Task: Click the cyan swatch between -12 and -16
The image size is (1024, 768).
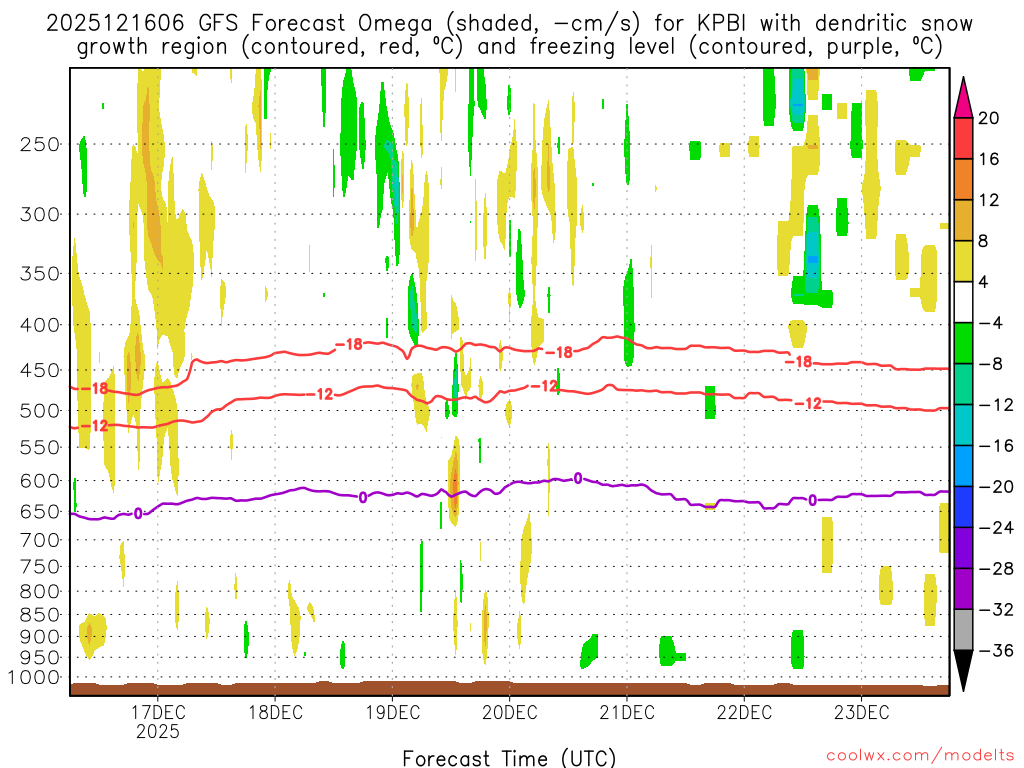Action: [963, 425]
